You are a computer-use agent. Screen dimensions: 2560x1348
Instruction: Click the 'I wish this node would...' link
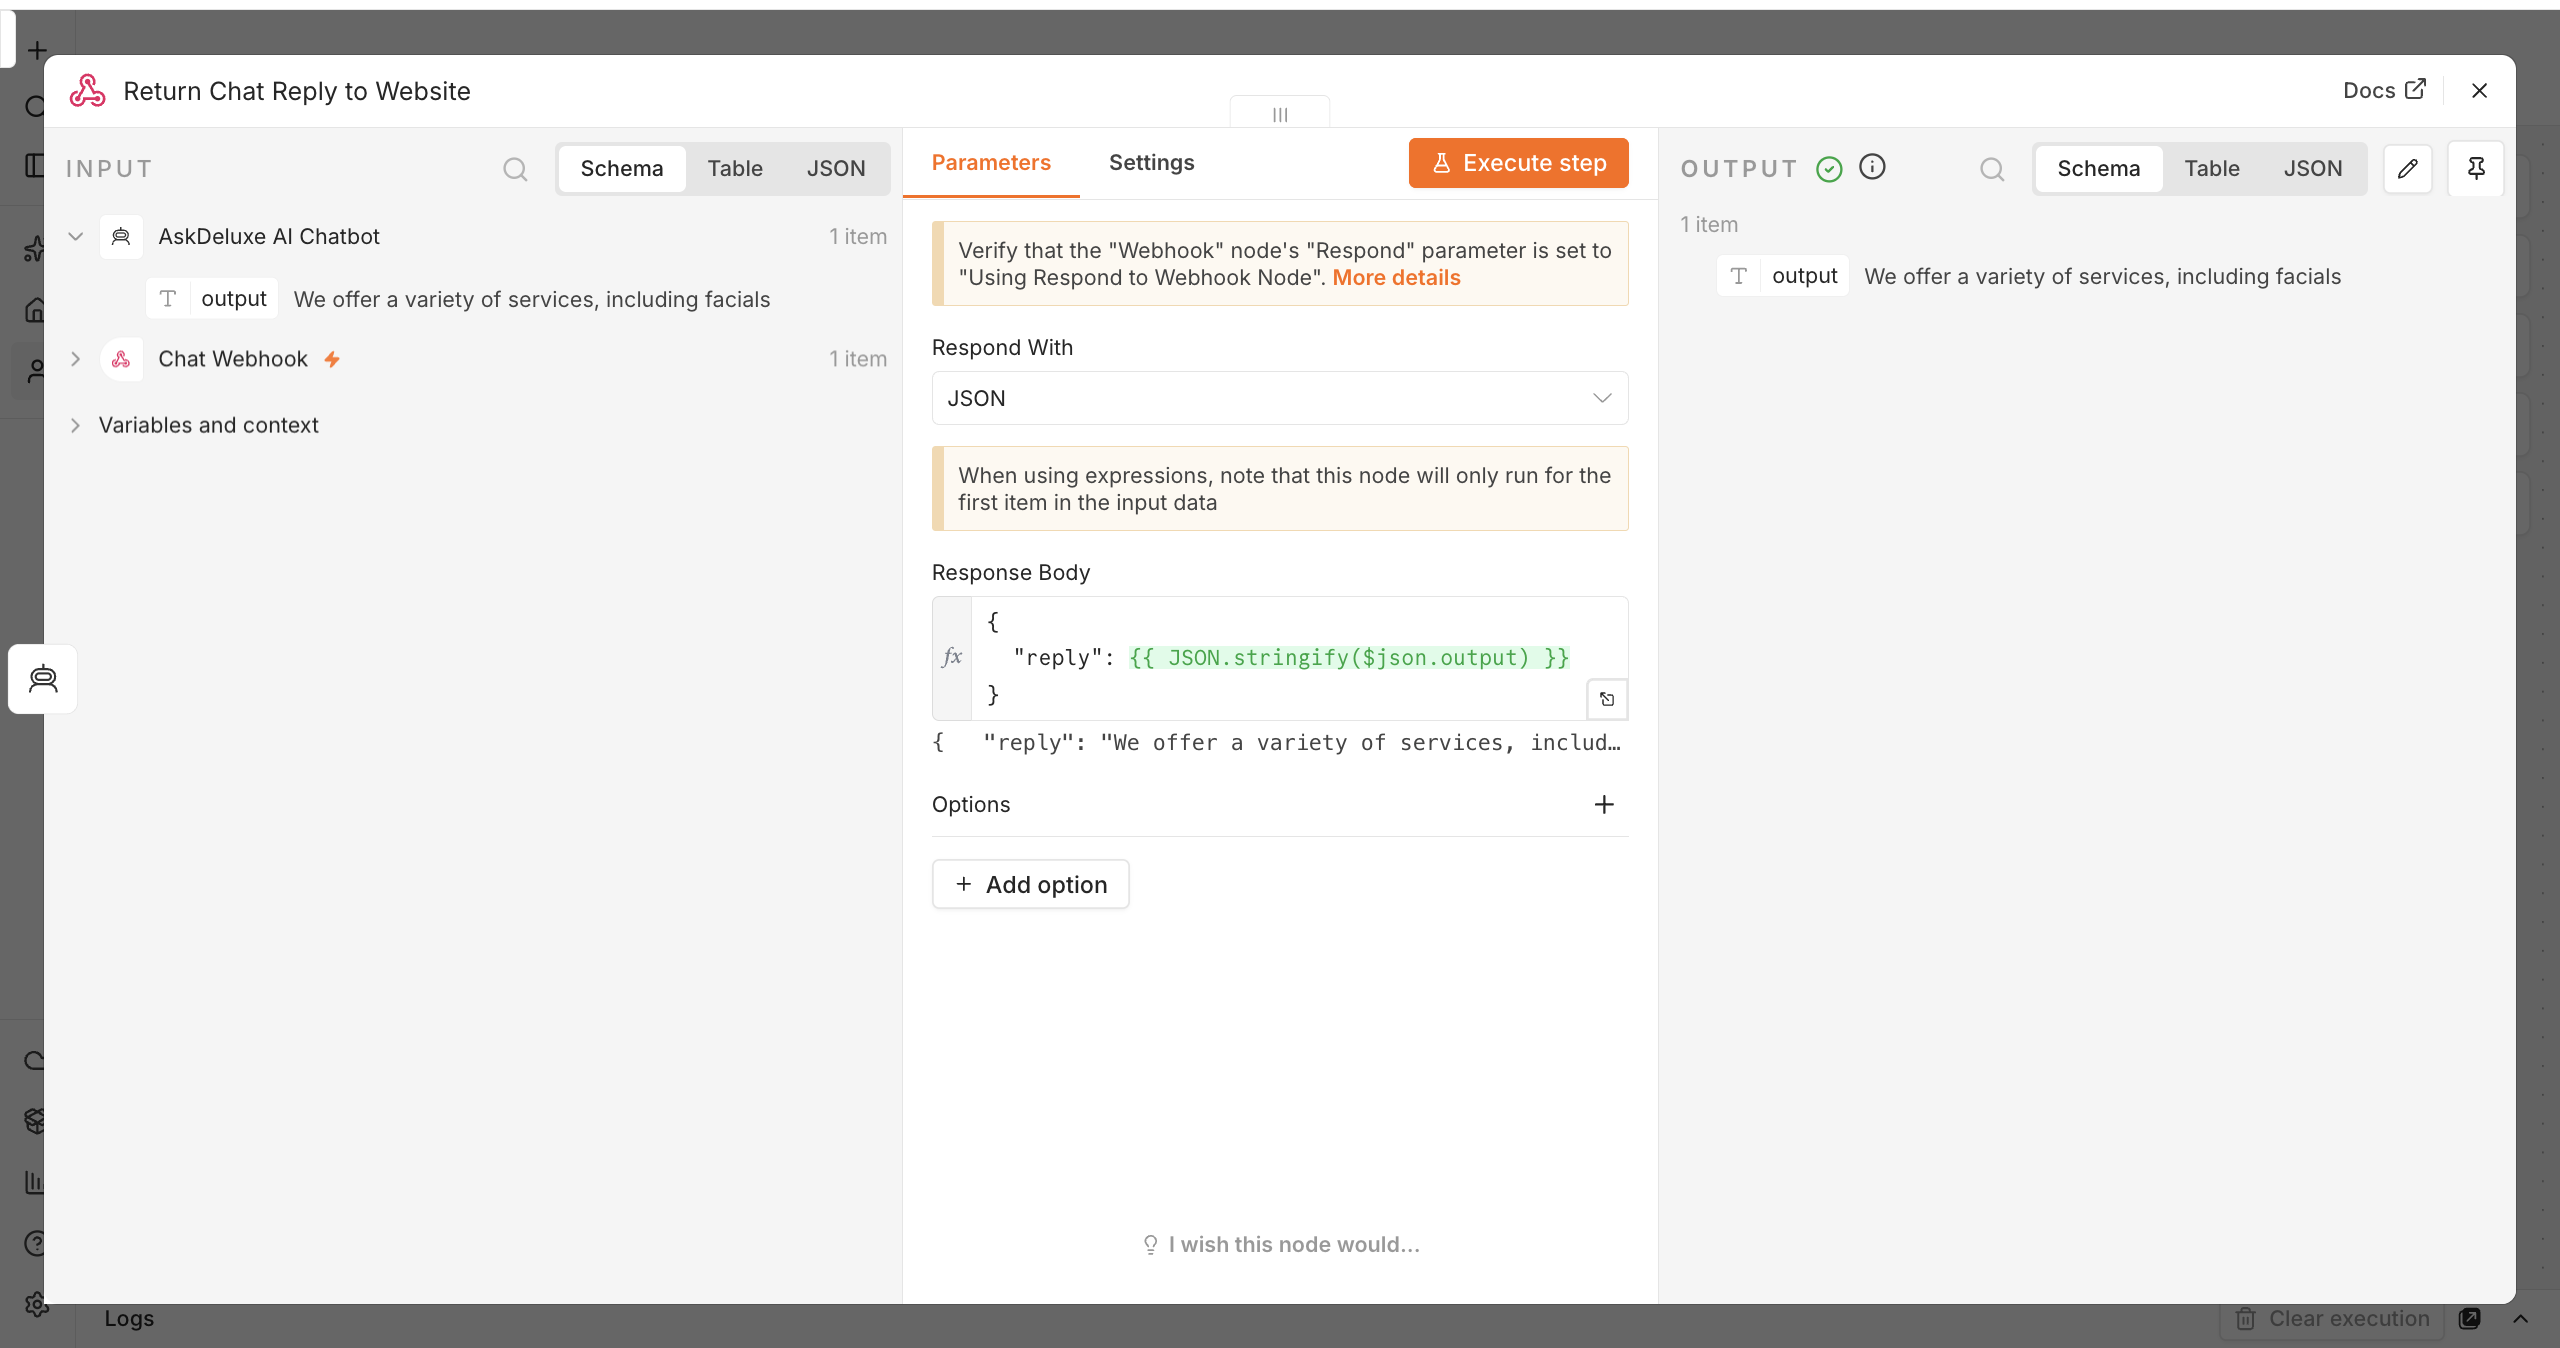[1281, 1245]
